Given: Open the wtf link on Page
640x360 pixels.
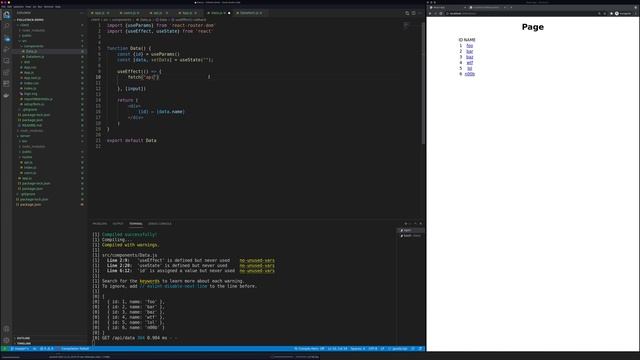Looking at the screenshot, I should point(470,63).
